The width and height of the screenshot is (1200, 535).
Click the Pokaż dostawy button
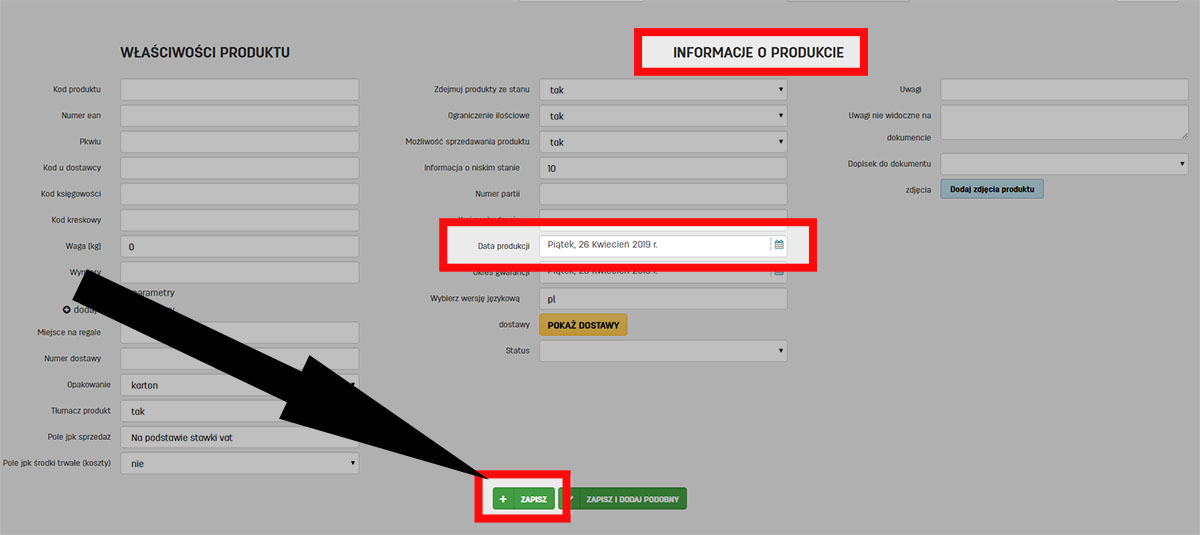[x=583, y=325]
